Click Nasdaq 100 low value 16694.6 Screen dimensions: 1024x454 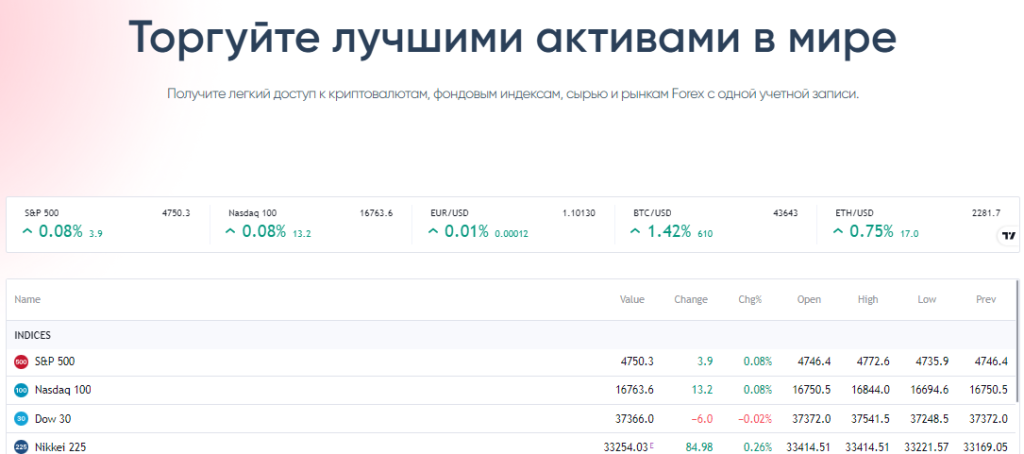929,390
